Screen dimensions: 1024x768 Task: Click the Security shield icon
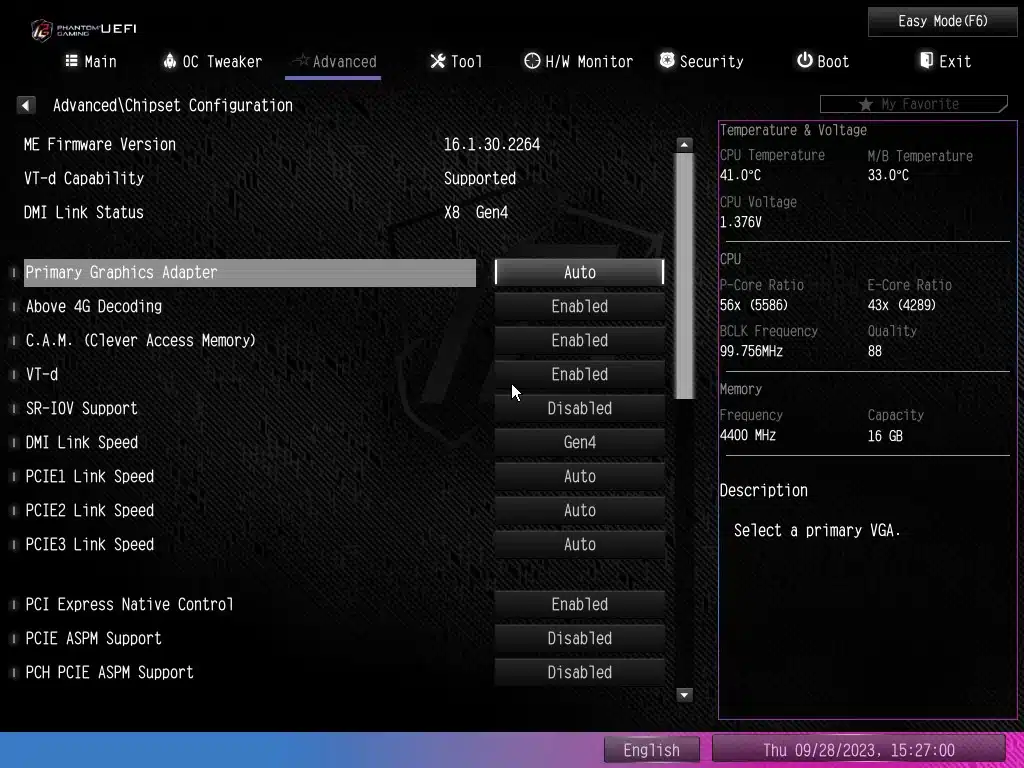667,61
